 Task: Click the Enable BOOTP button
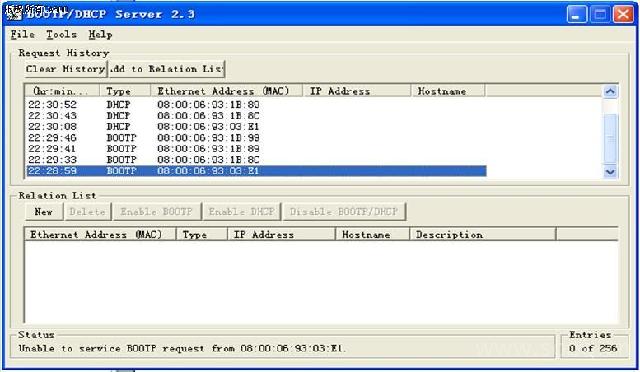157,212
